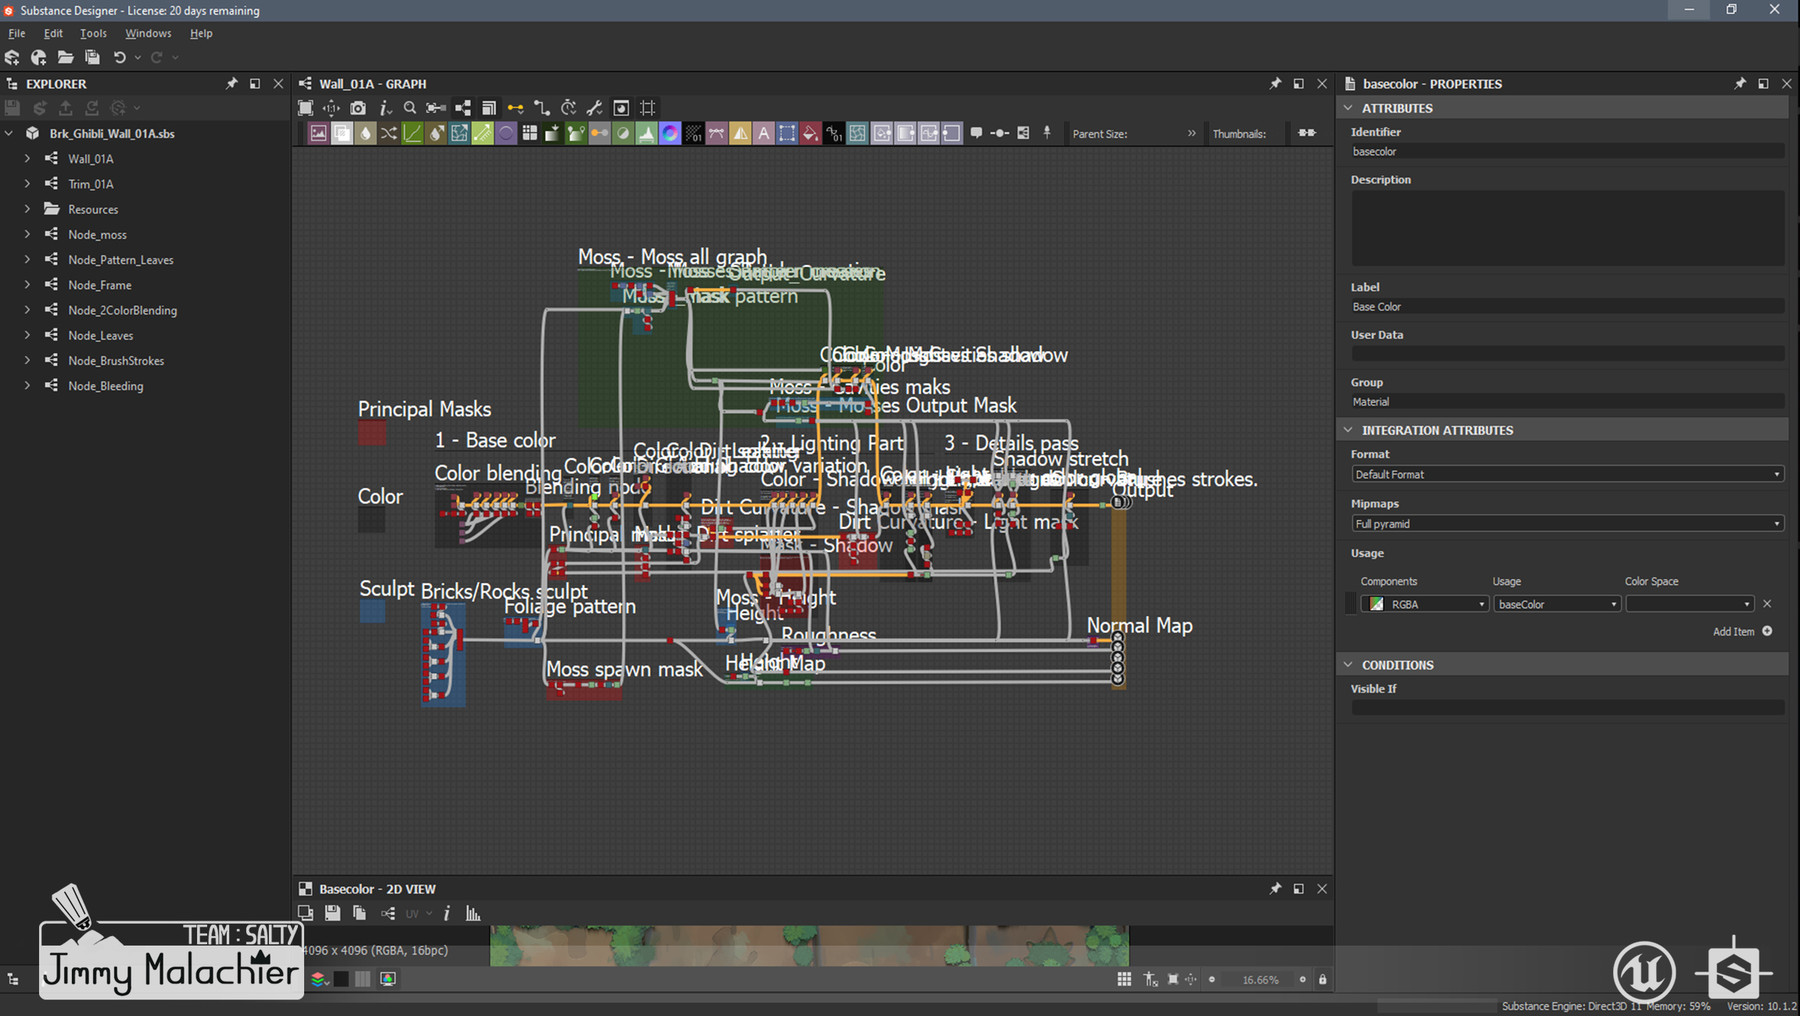Copy the 2D view image to clipboard

359,913
